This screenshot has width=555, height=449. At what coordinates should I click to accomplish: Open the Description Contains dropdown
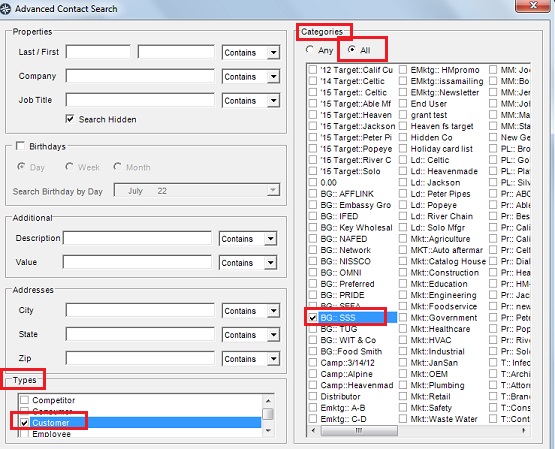(271, 238)
